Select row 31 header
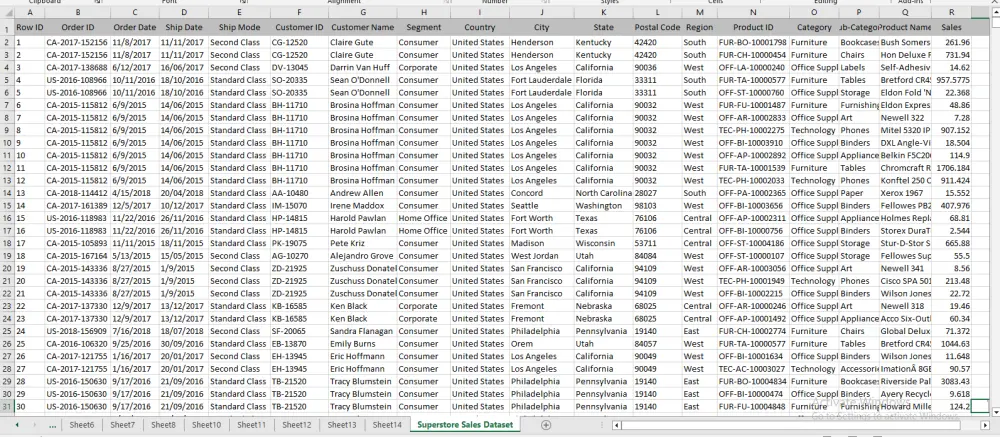Screen dimensions: 1000x437 pos(7,407)
